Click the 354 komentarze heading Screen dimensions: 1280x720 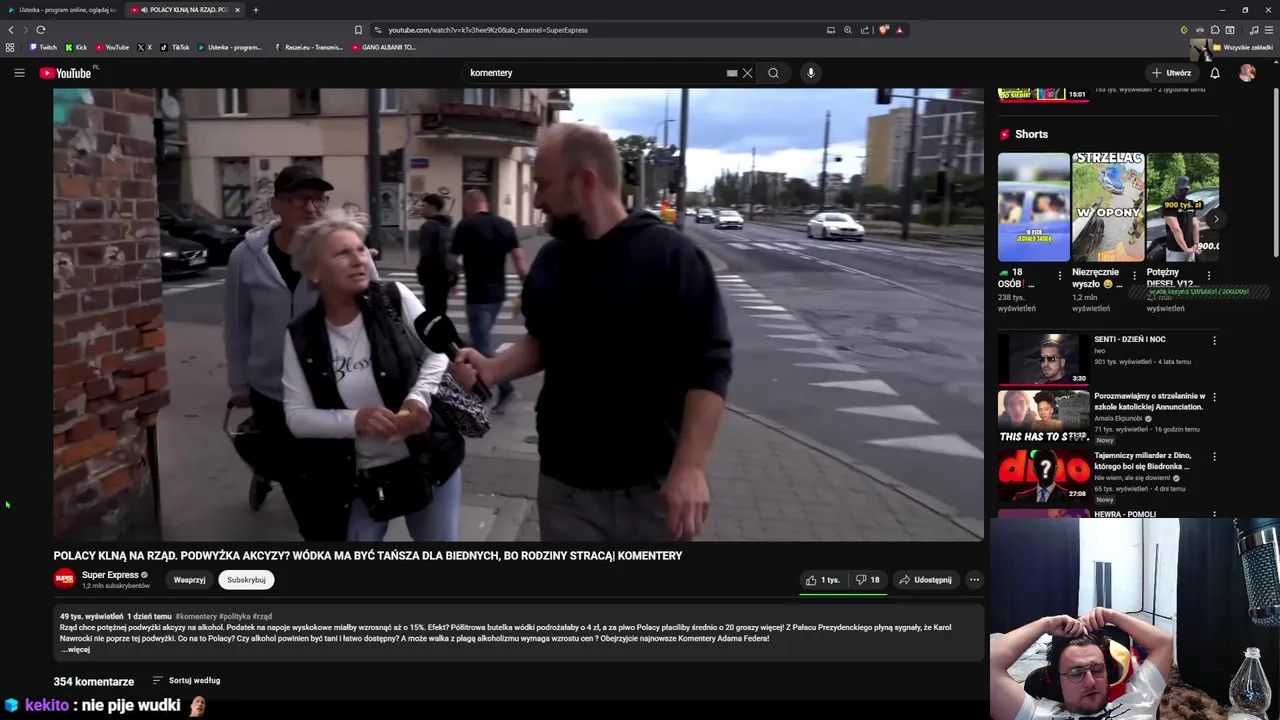pyautogui.click(x=94, y=682)
